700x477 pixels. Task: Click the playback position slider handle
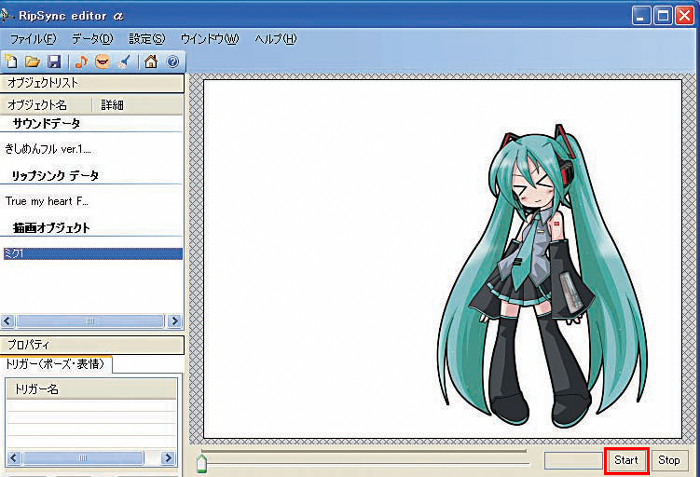coord(202,464)
